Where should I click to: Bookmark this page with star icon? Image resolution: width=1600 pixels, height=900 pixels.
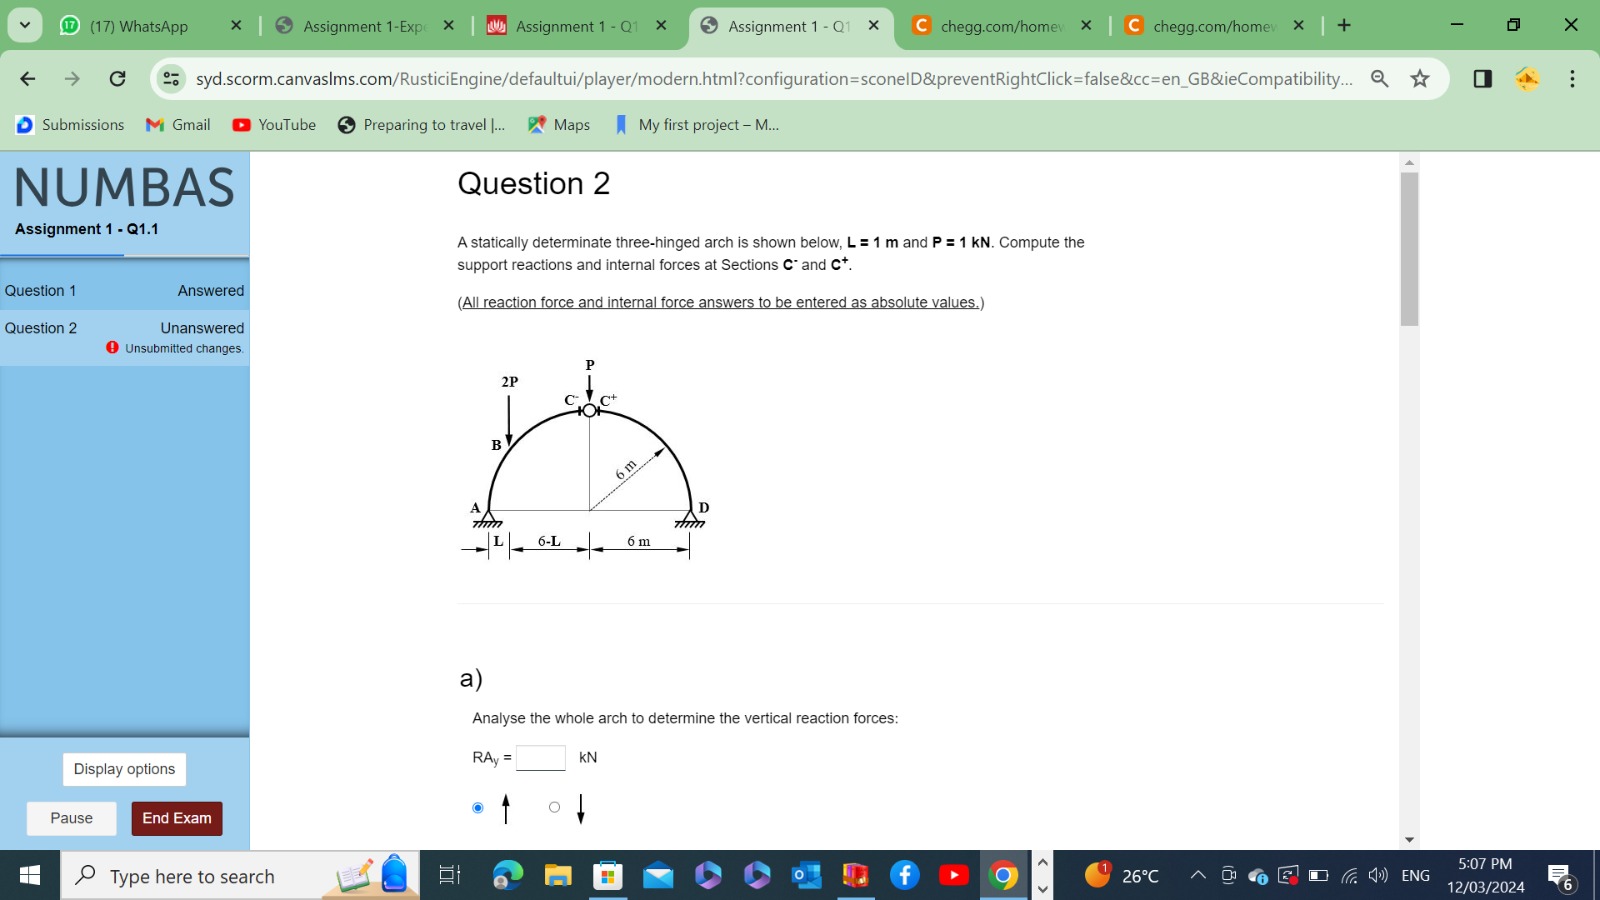point(1420,78)
